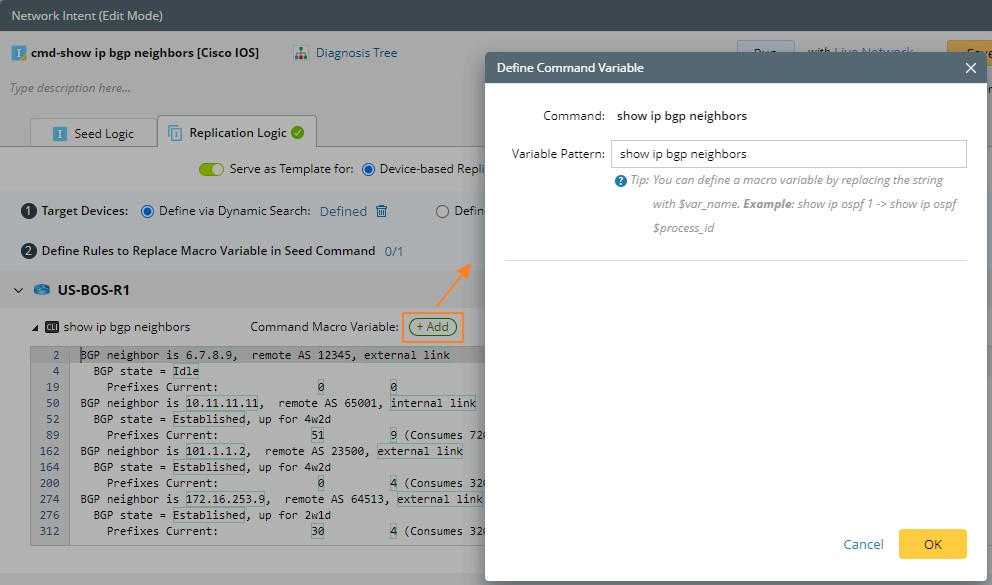Viewport: 992px width, 585px height.
Task: Select the Device-based Replication radio button
Action: click(x=368, y=169)
